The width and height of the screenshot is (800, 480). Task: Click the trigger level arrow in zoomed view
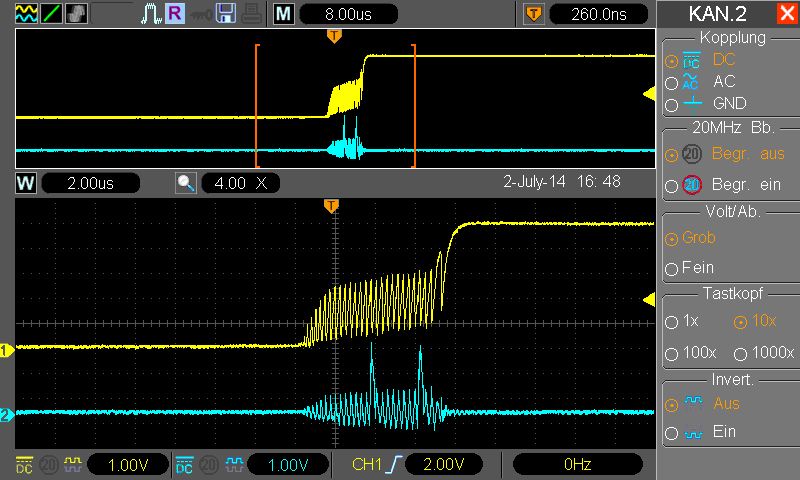point(649,299)
